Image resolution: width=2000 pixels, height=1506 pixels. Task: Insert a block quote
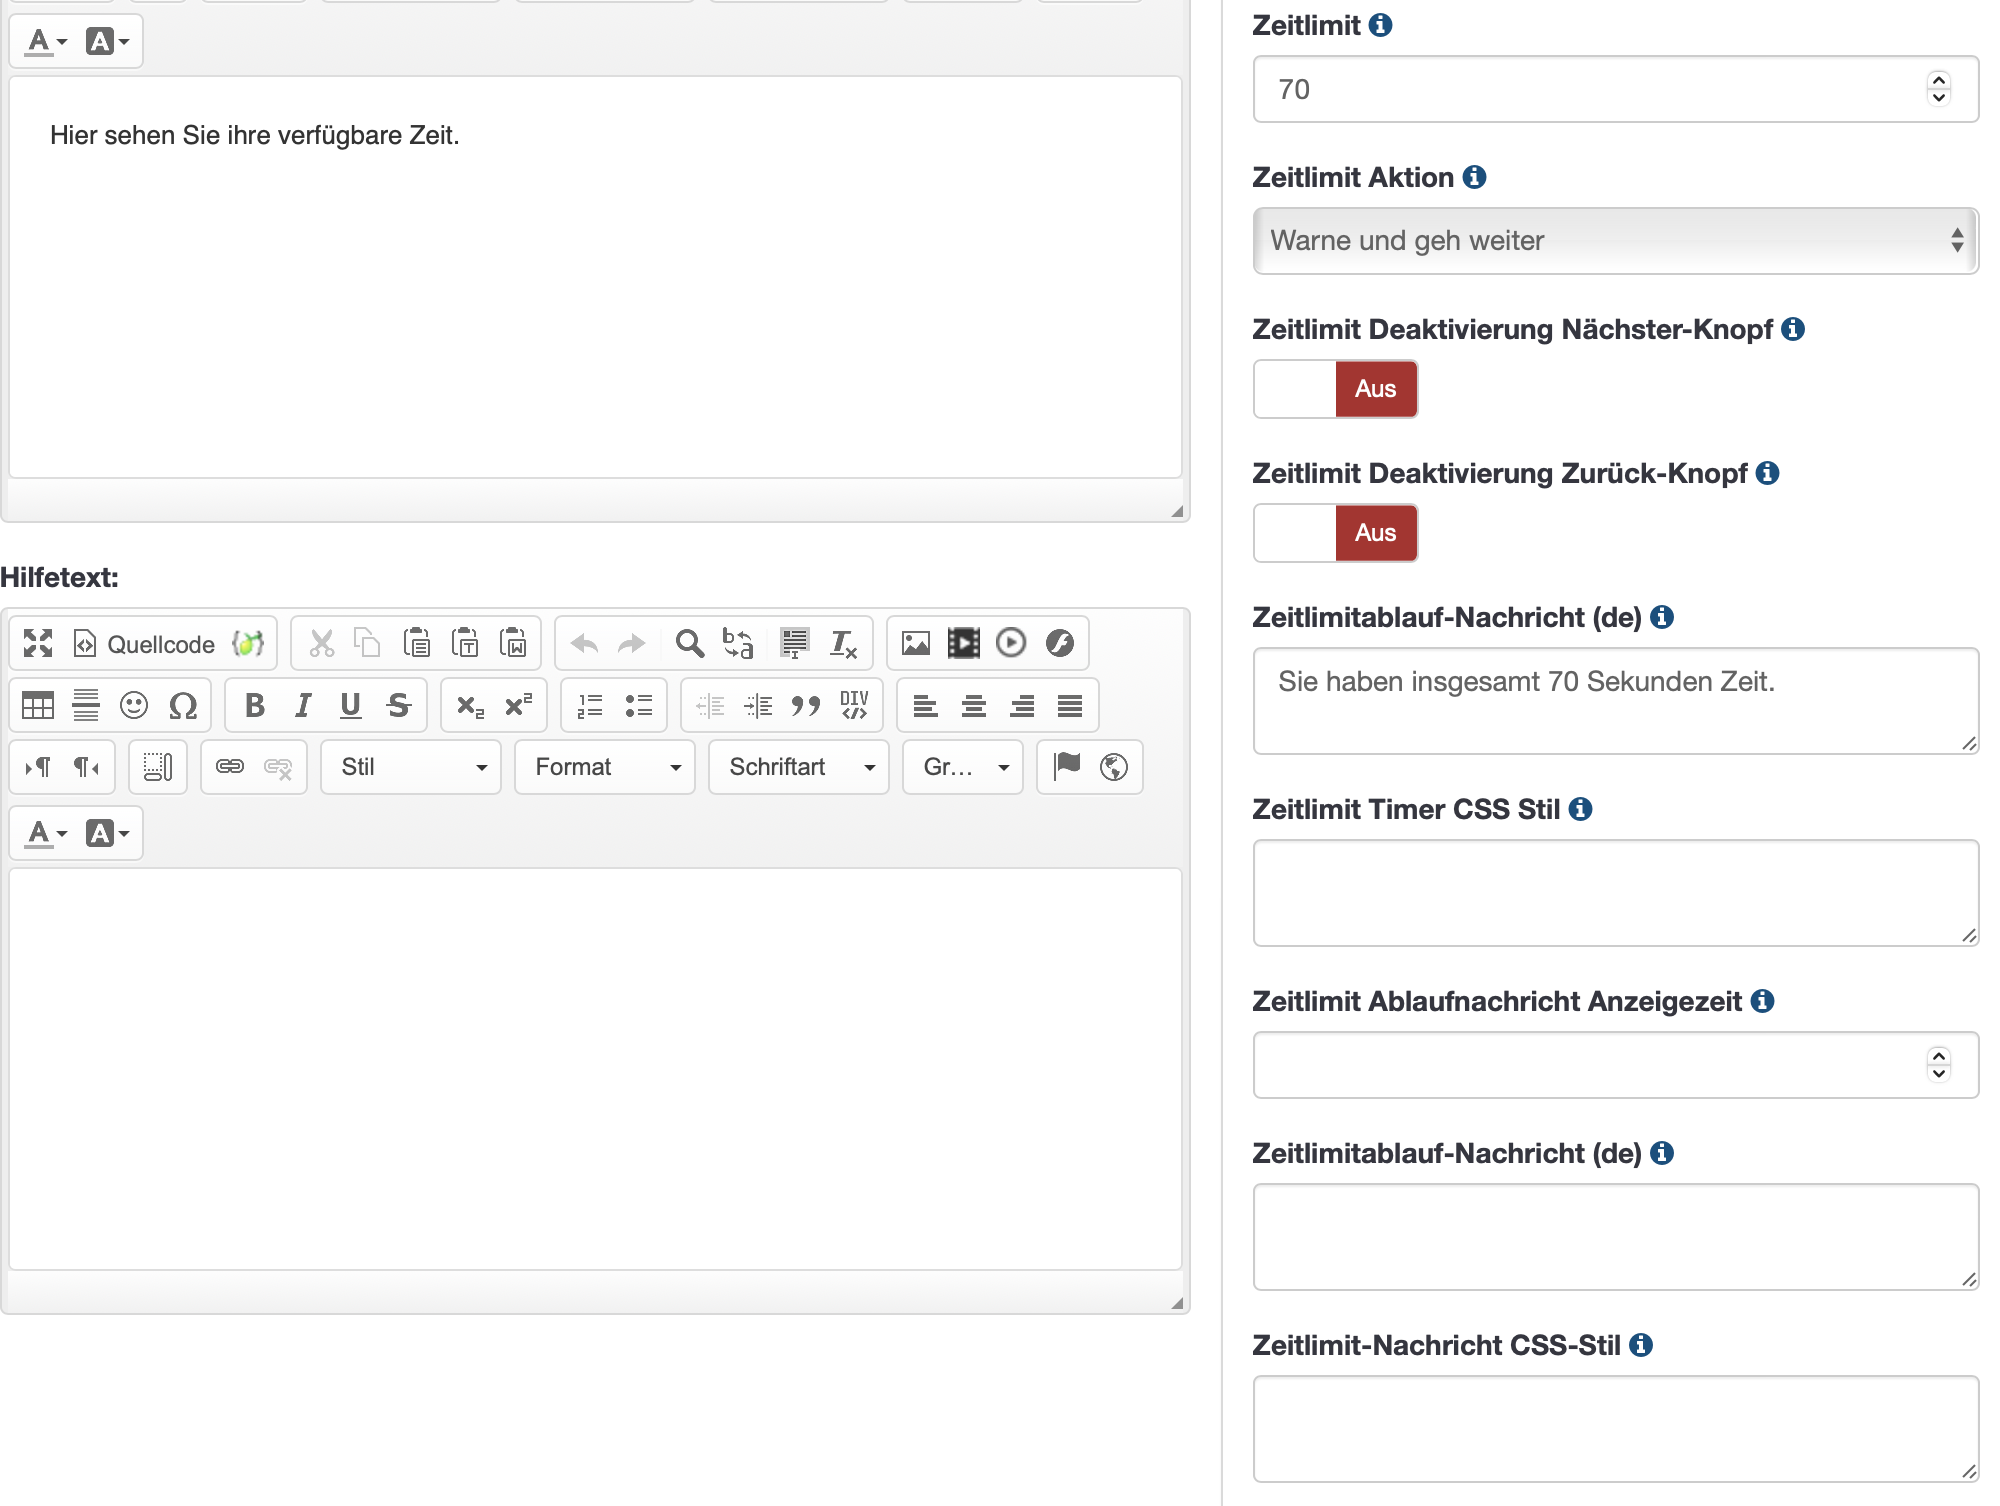(806, 706)
